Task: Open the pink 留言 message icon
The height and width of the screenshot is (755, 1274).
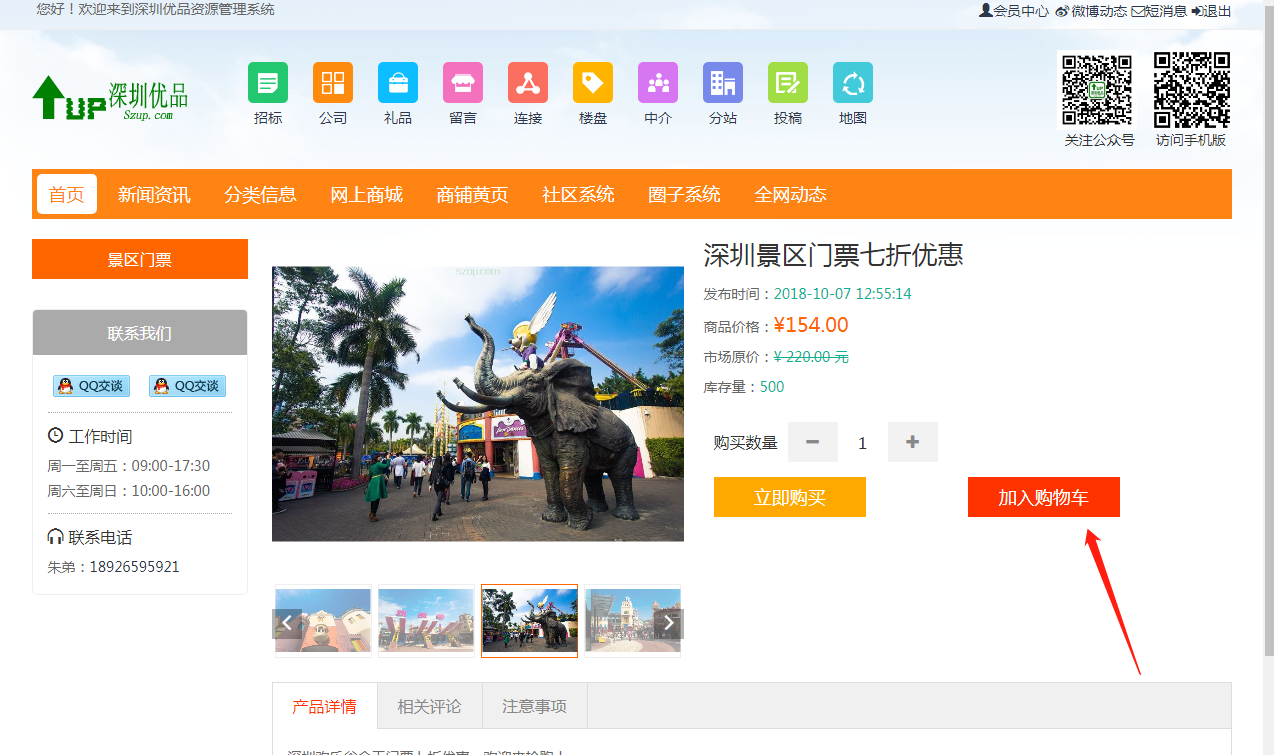Action: point(463,83)
